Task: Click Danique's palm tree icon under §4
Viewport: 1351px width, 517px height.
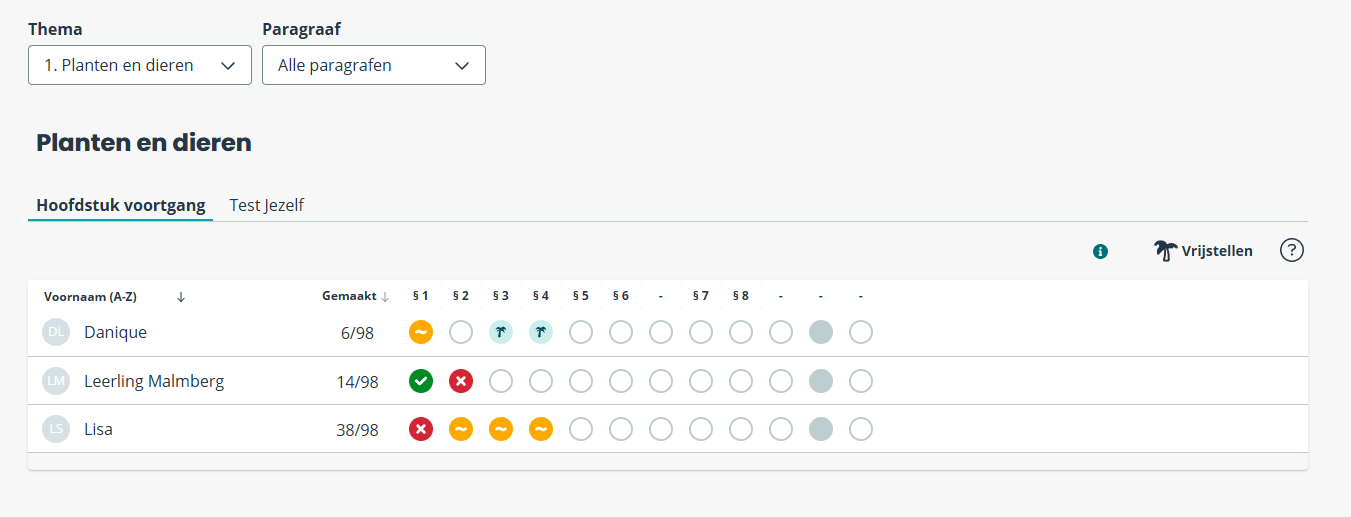Action: point(541,332)
